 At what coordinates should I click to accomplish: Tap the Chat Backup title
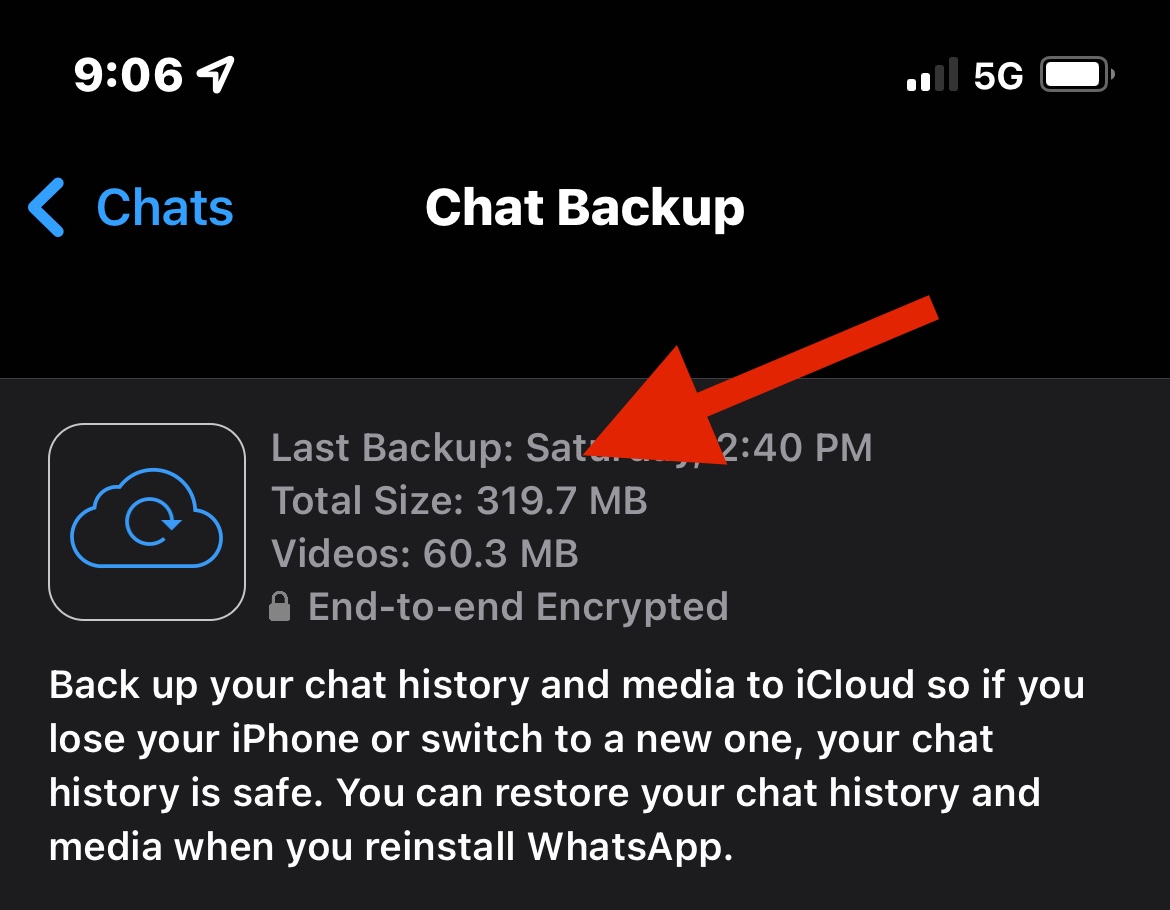(585, 207)
